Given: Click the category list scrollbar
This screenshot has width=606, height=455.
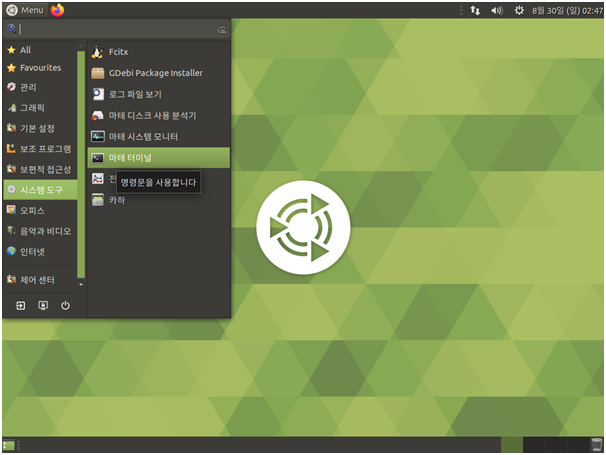Looking at the screenshot, I should [81, 164].
